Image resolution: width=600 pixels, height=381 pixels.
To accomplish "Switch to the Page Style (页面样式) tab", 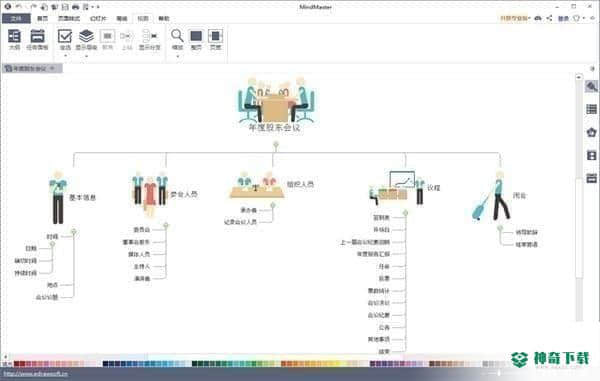I will [x=69, y=18].
